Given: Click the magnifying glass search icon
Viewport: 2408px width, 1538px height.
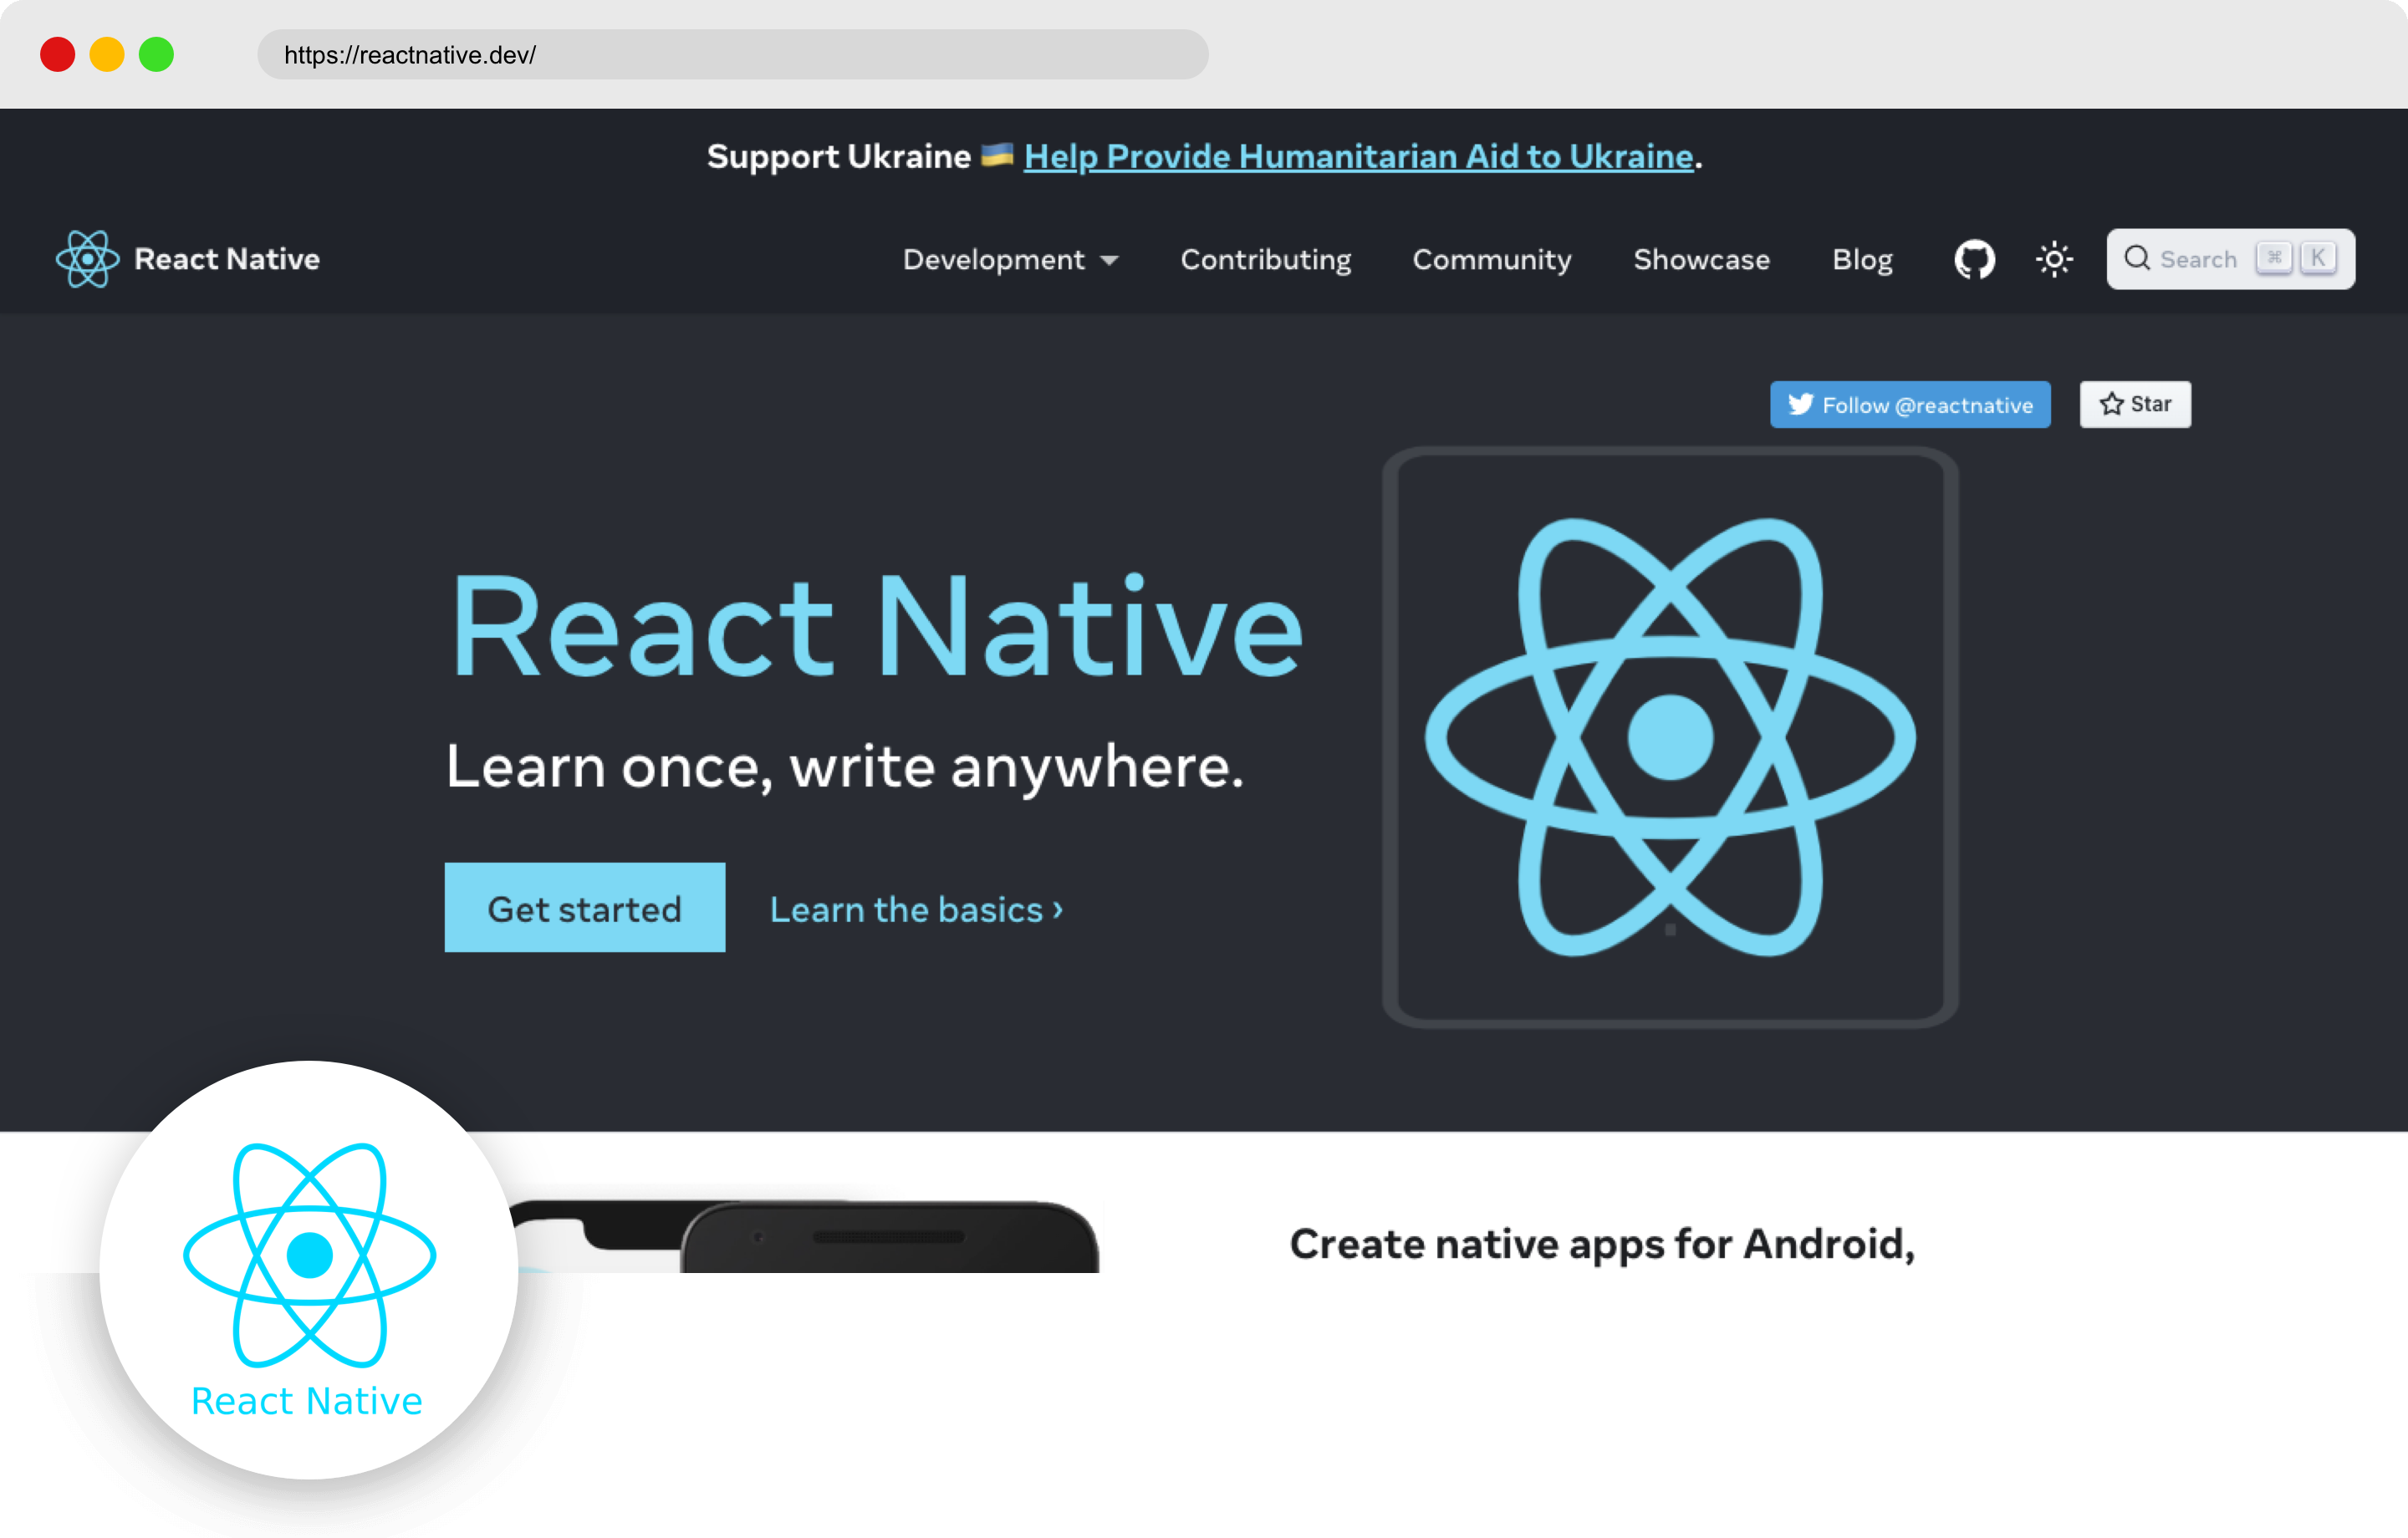Looking at the screenshot, I should 2137,258.
